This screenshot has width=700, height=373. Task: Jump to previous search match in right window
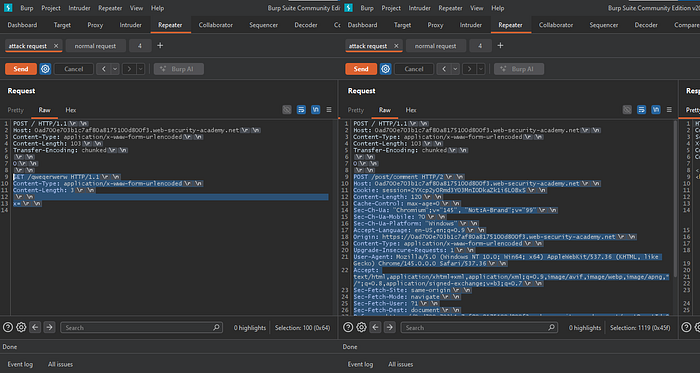375,327
